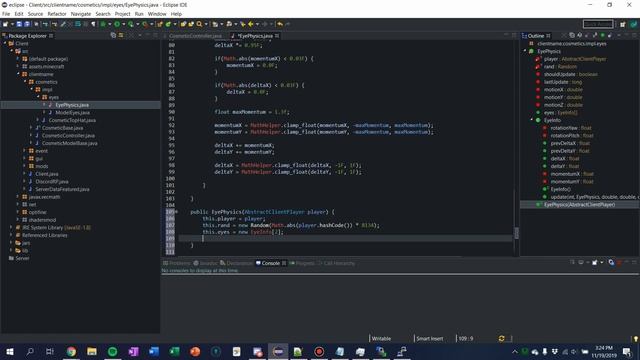The height and width of the screenshot is (360, 640).
Task: Click the green Run button in the toolbar
Action: (x=117, y=24)
